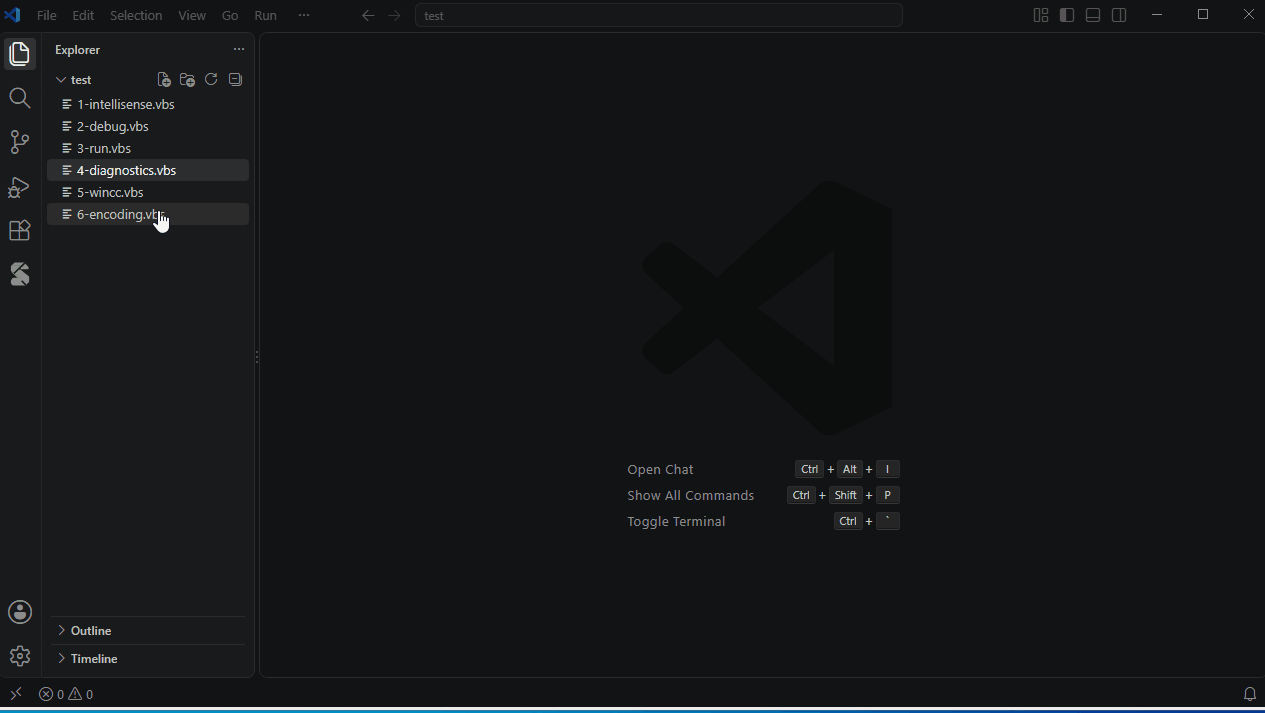
Task: Open the Search view icon
Action: 20,98
